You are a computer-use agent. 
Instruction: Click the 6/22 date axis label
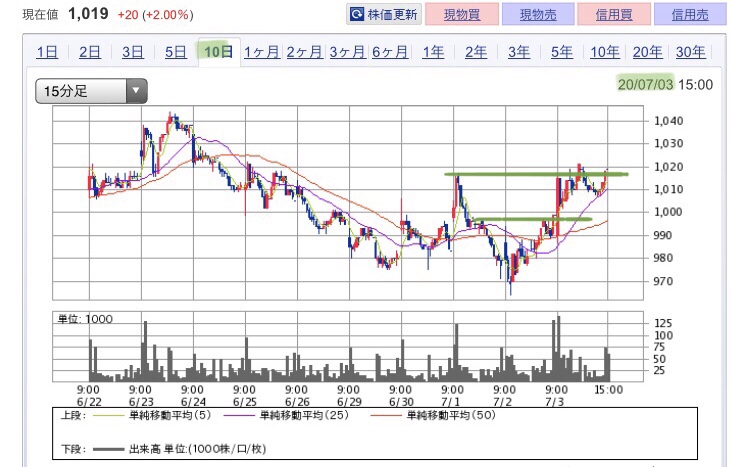coord(89,402)
